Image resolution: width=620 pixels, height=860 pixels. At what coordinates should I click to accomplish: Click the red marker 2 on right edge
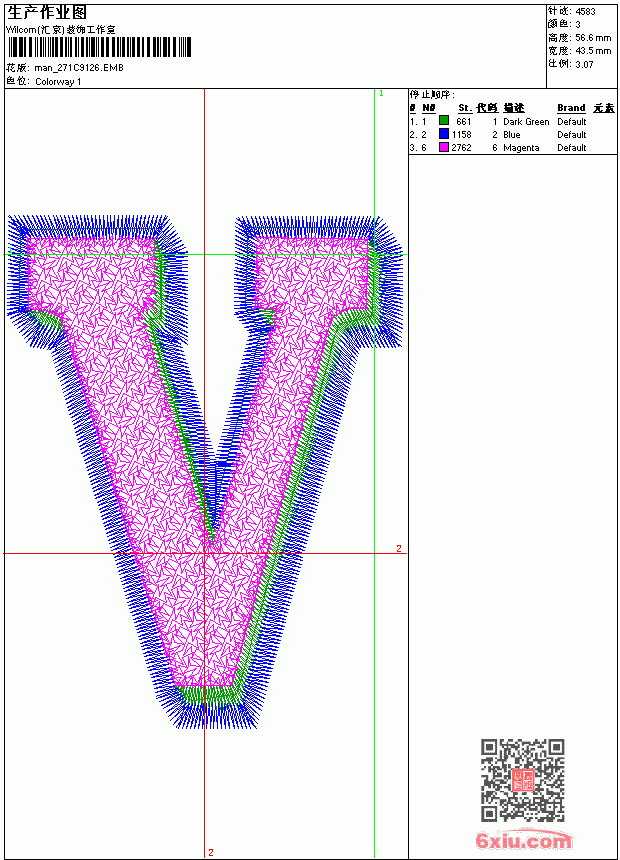399,548
